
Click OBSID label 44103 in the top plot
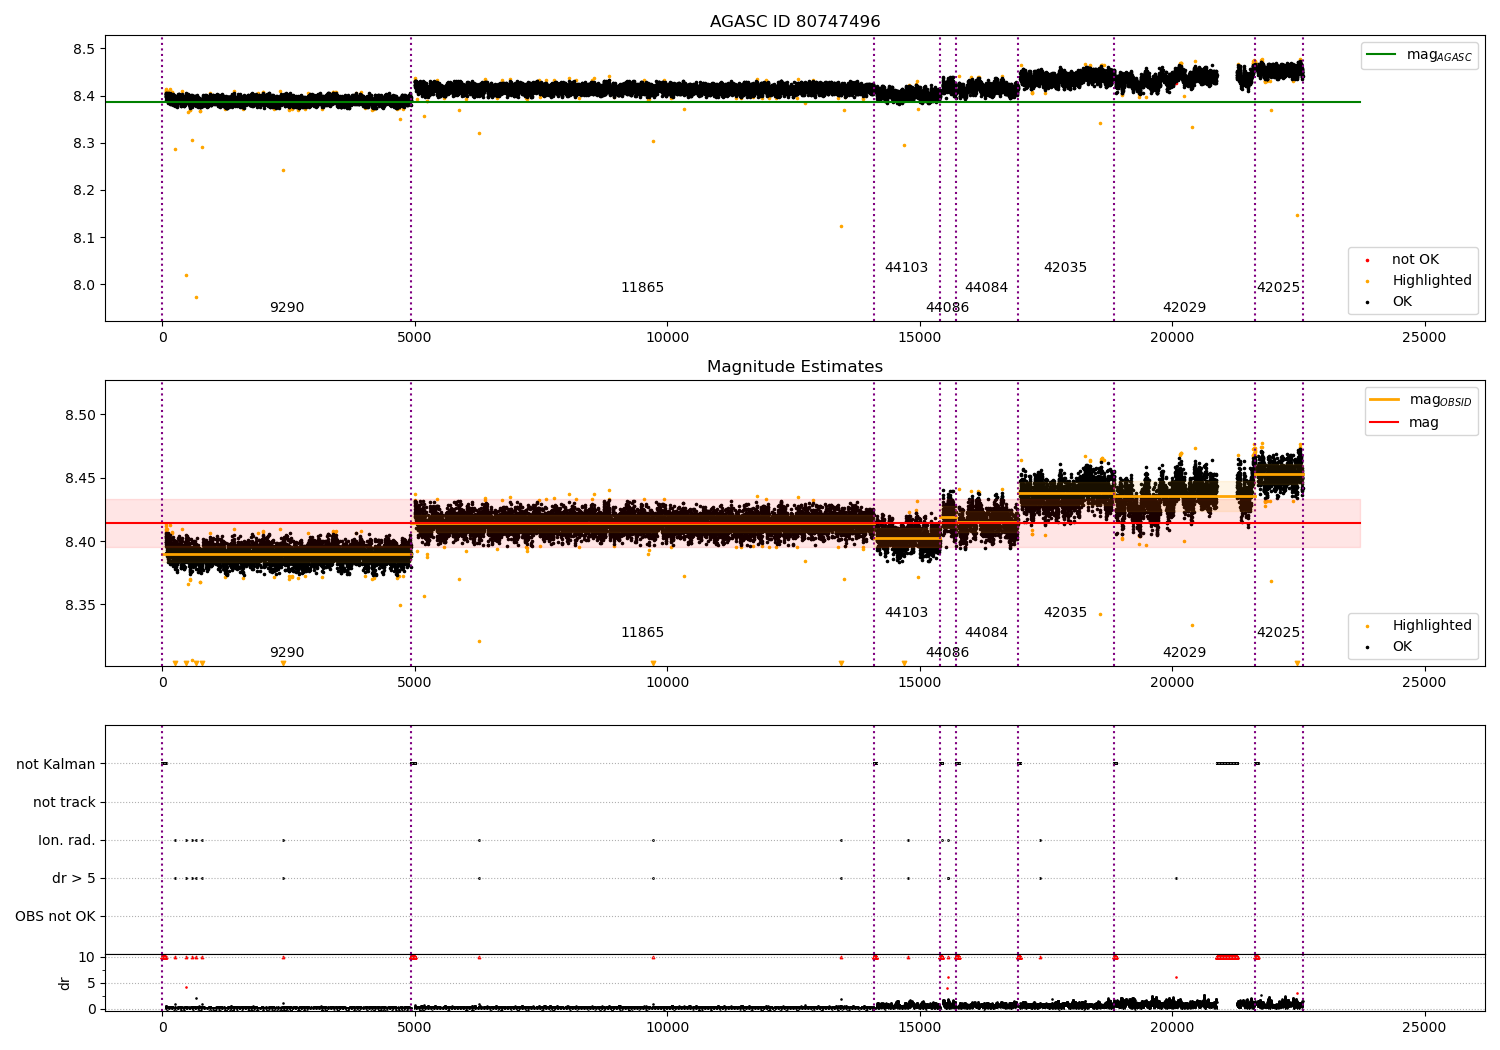[906, 268]
